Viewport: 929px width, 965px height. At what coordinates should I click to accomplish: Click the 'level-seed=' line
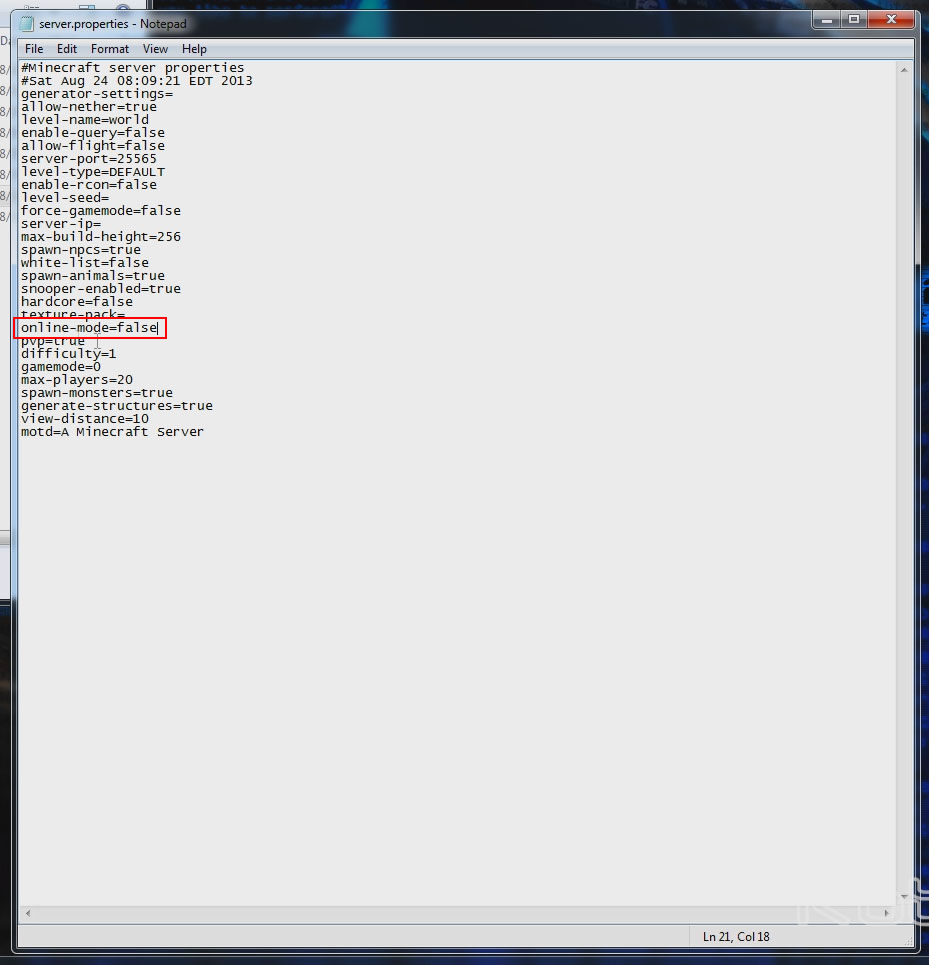pyautogui.click(x=65, y=198)
